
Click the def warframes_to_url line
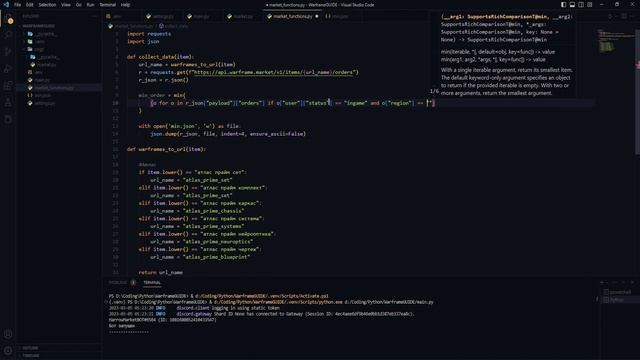click(x=166, y=149)
